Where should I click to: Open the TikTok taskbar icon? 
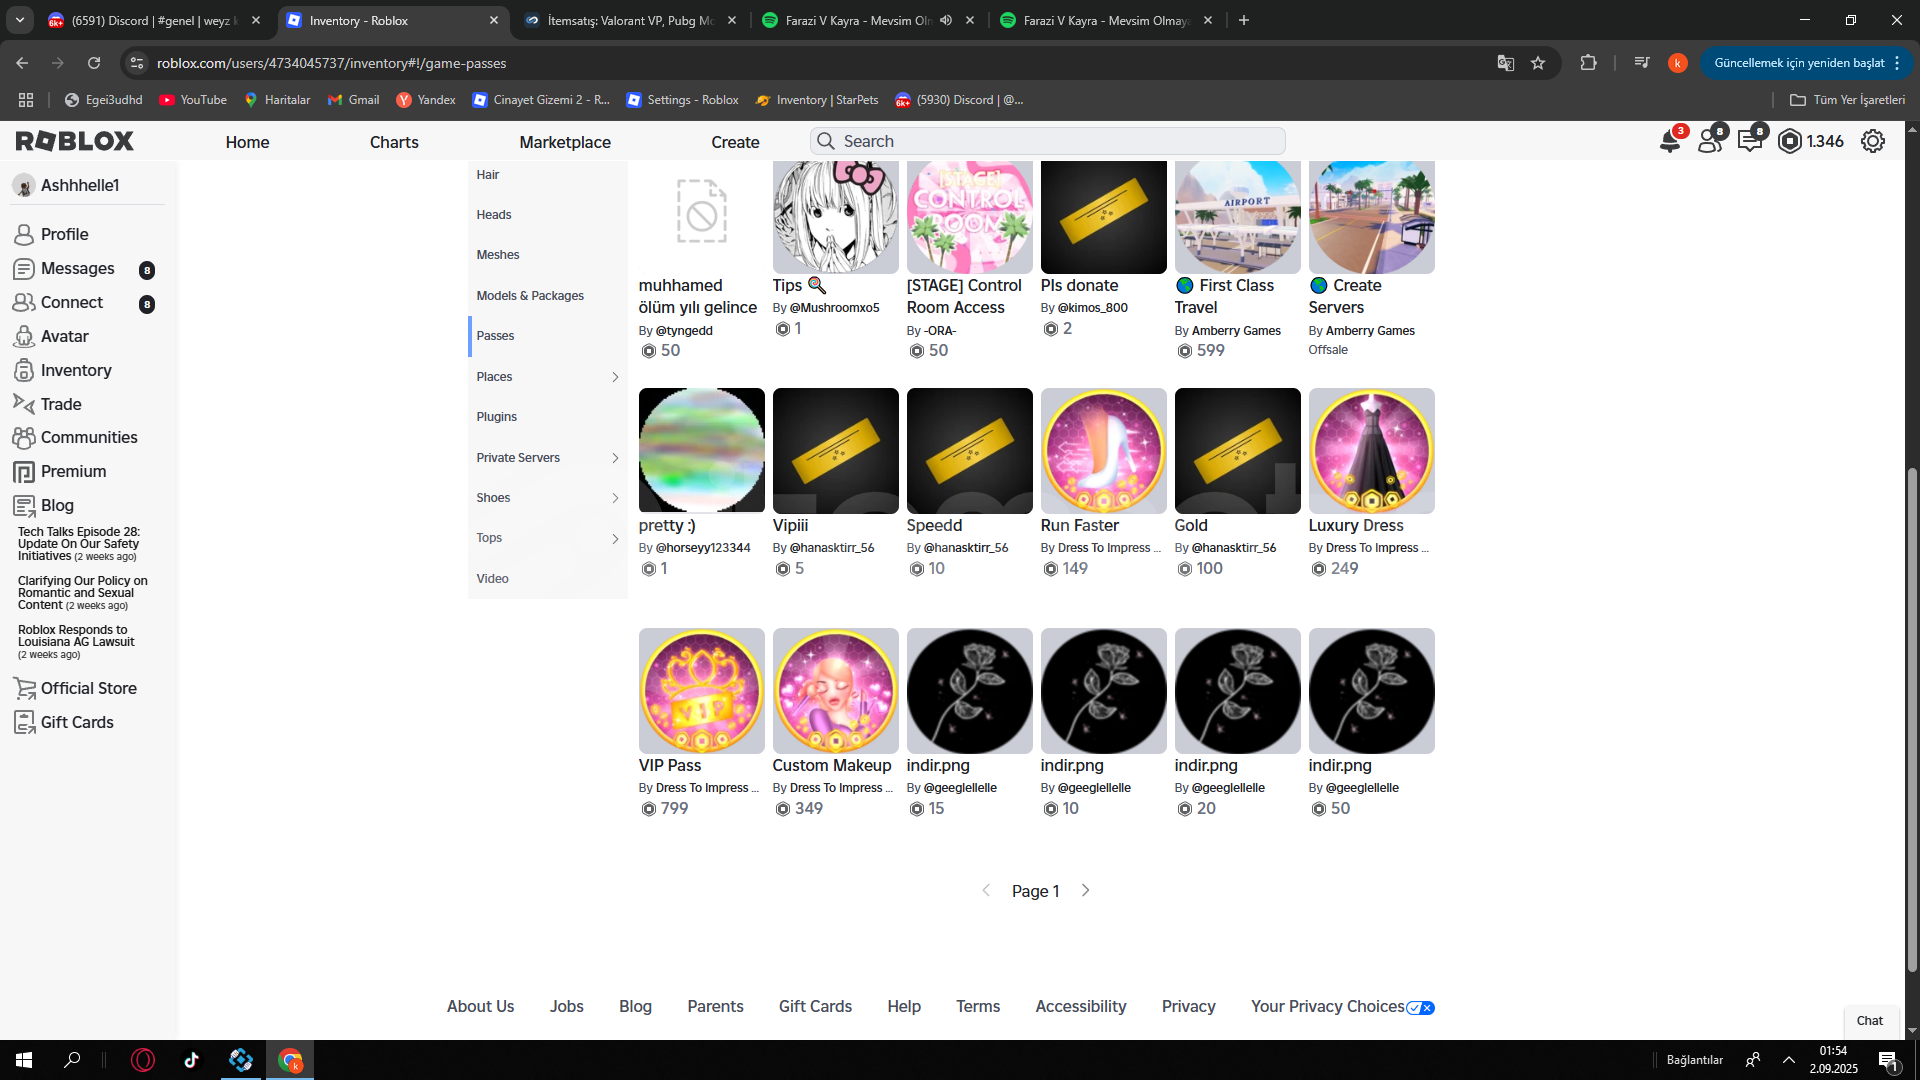(x=192, y=1060)
